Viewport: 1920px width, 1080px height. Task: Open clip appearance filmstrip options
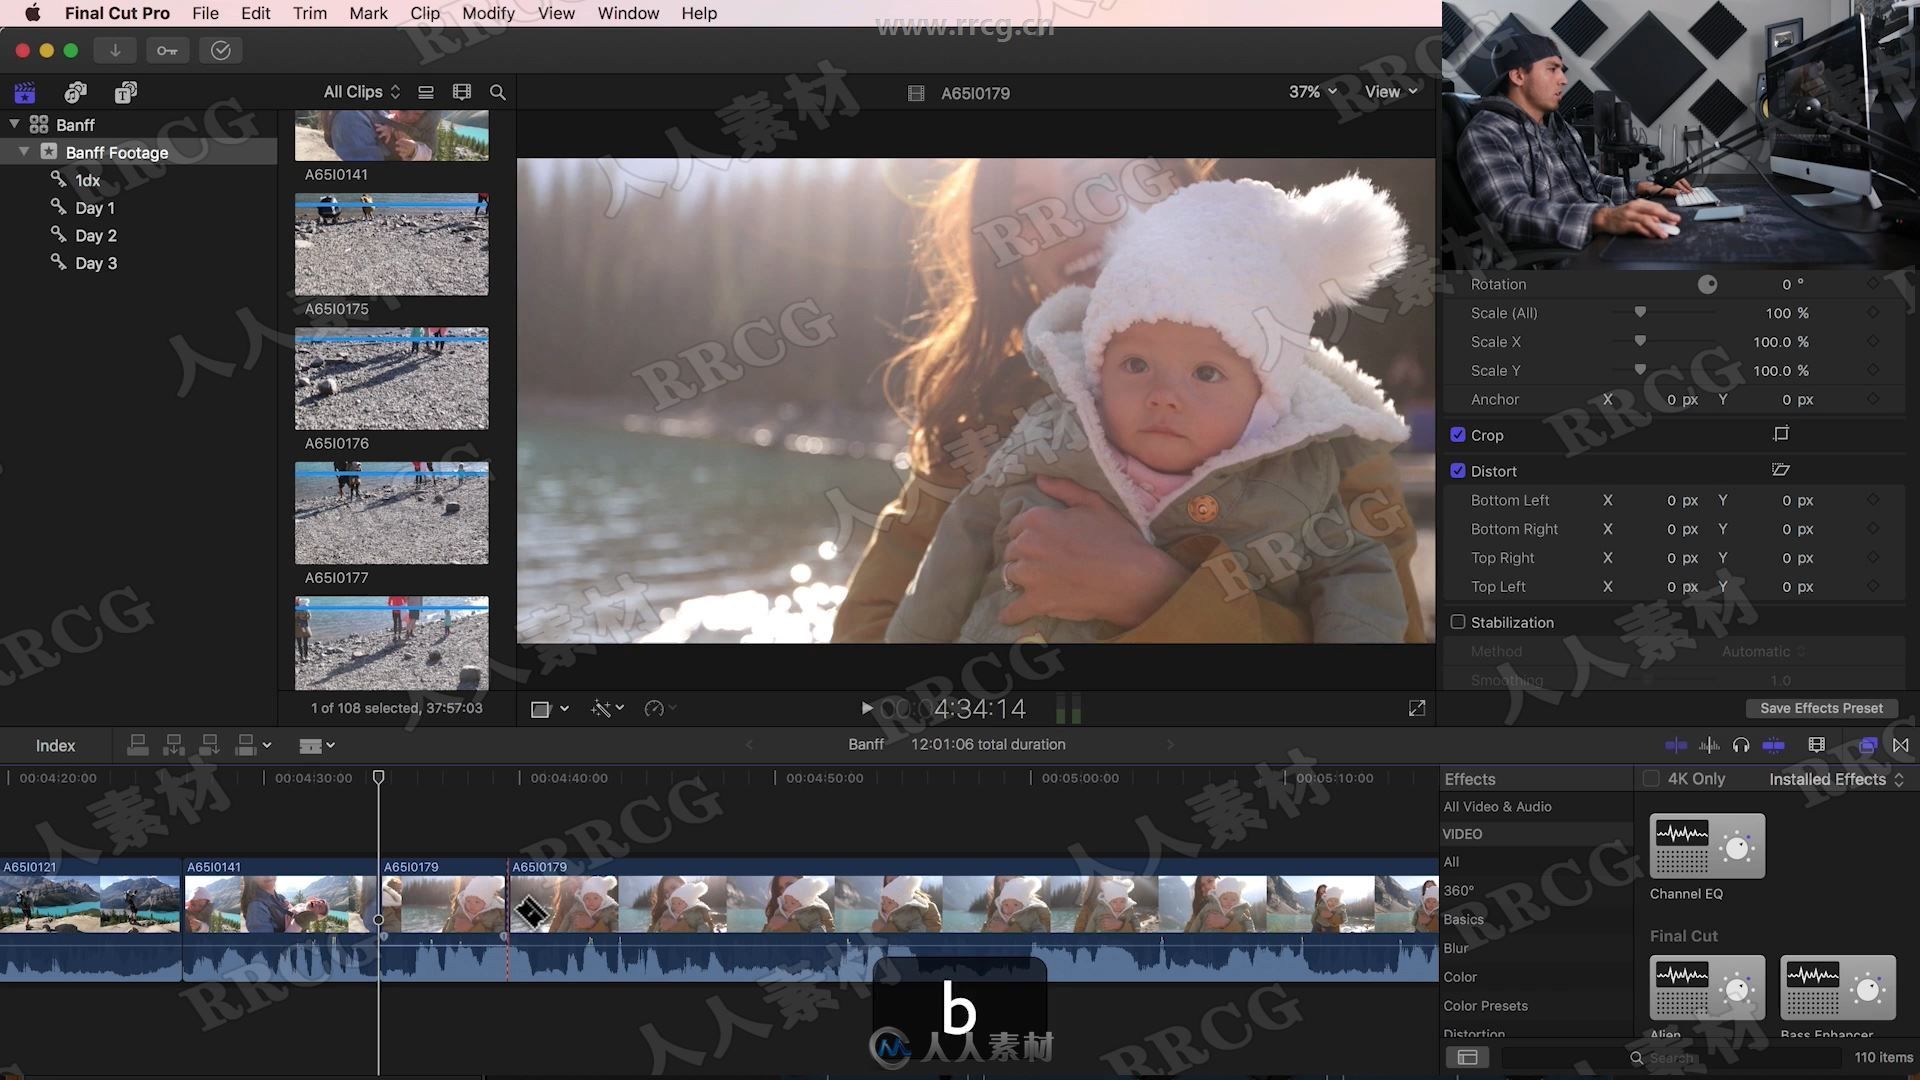point(461,92)
